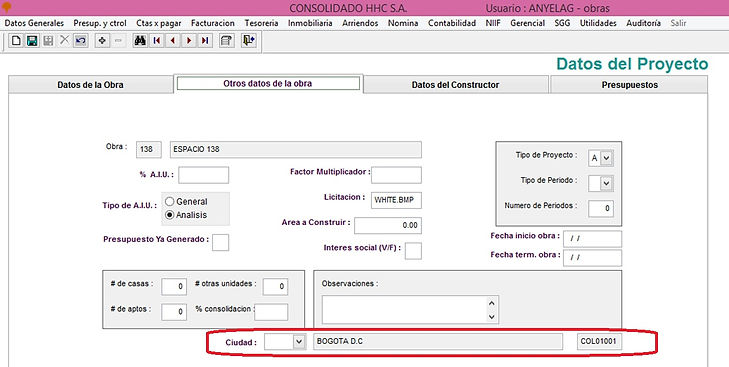Switch to the Presupuestos tab

click(x=630, y=85)
